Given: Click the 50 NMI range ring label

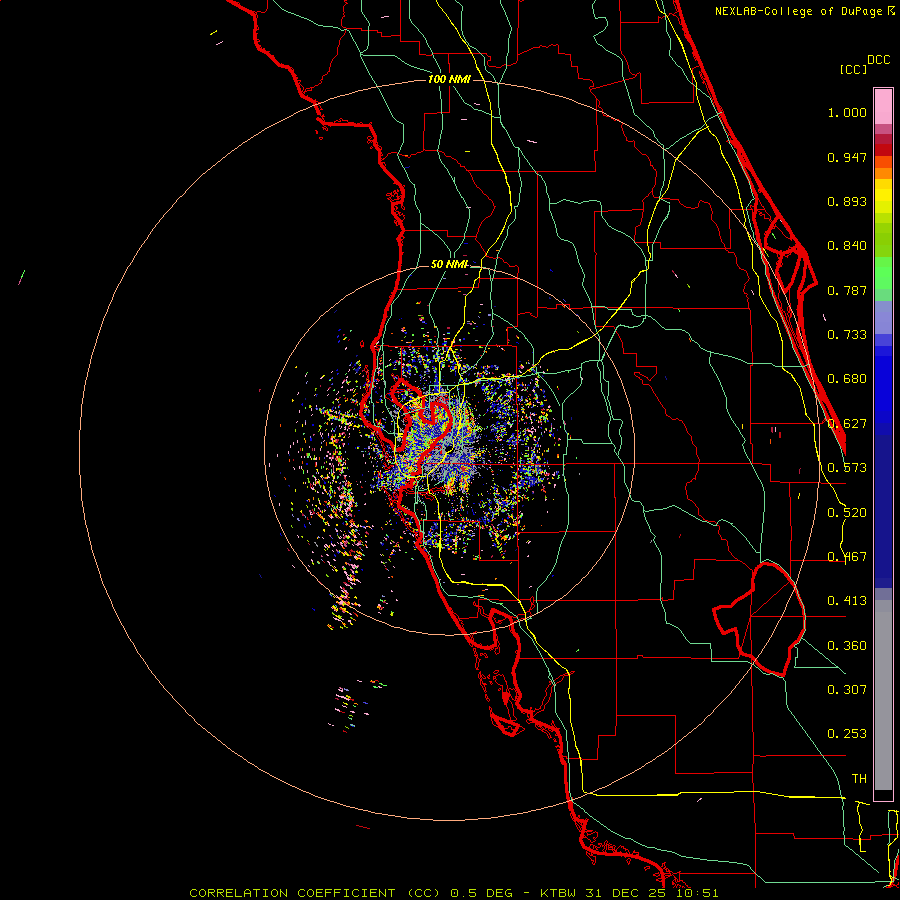Looking at the screenshot, I should (x=449, y=264).
